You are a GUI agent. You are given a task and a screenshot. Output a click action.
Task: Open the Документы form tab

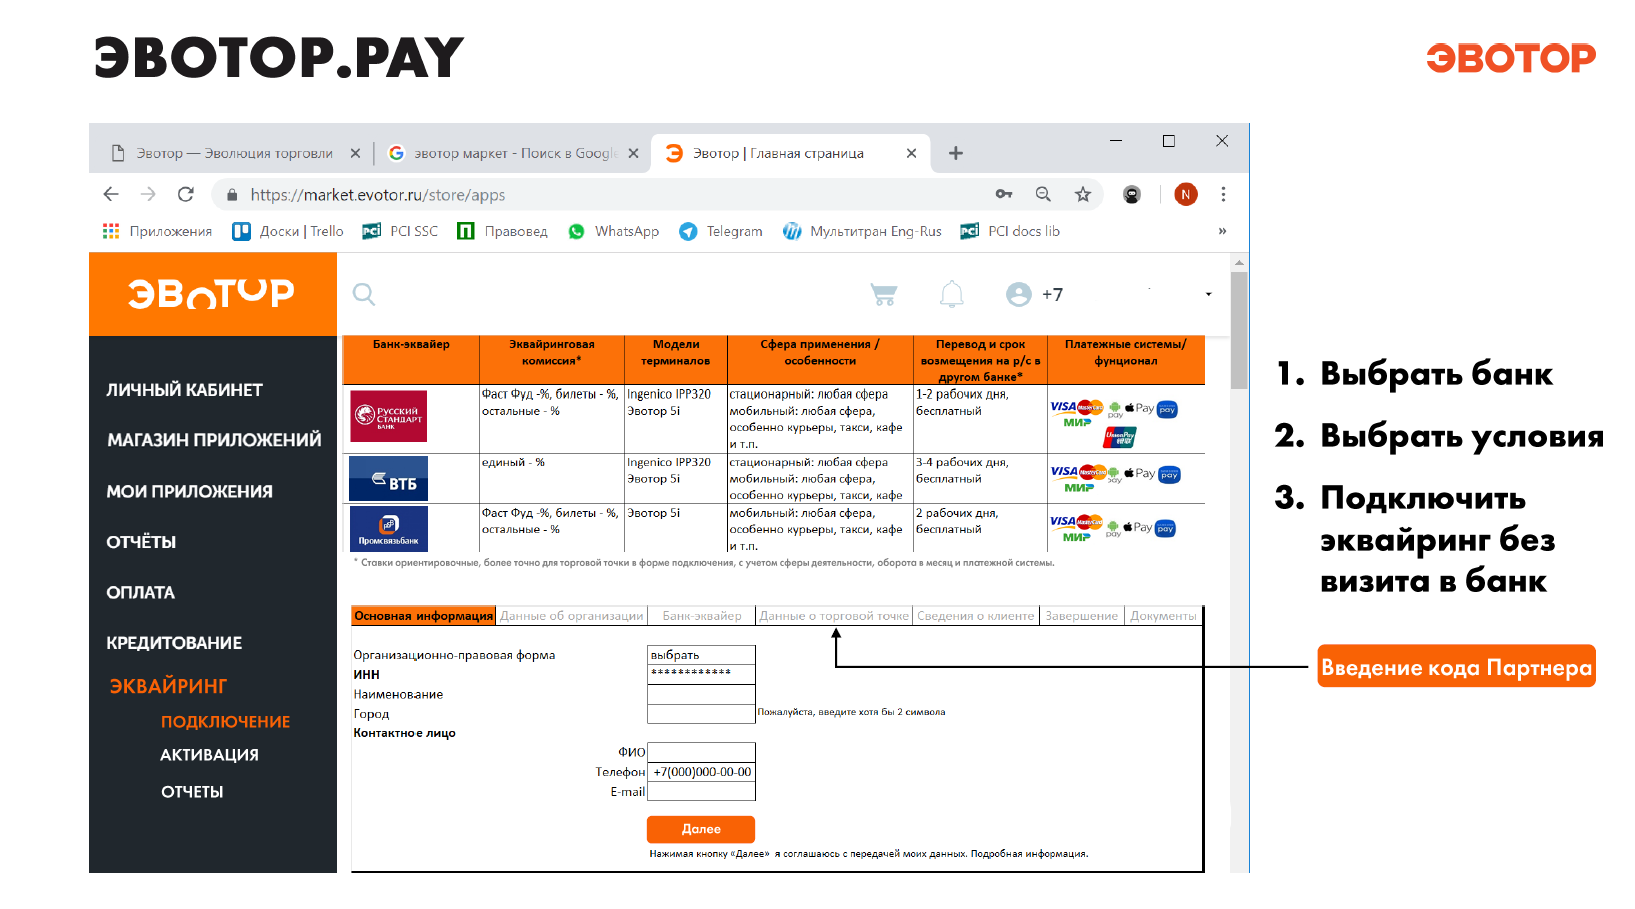click(x=1163, y=616)
